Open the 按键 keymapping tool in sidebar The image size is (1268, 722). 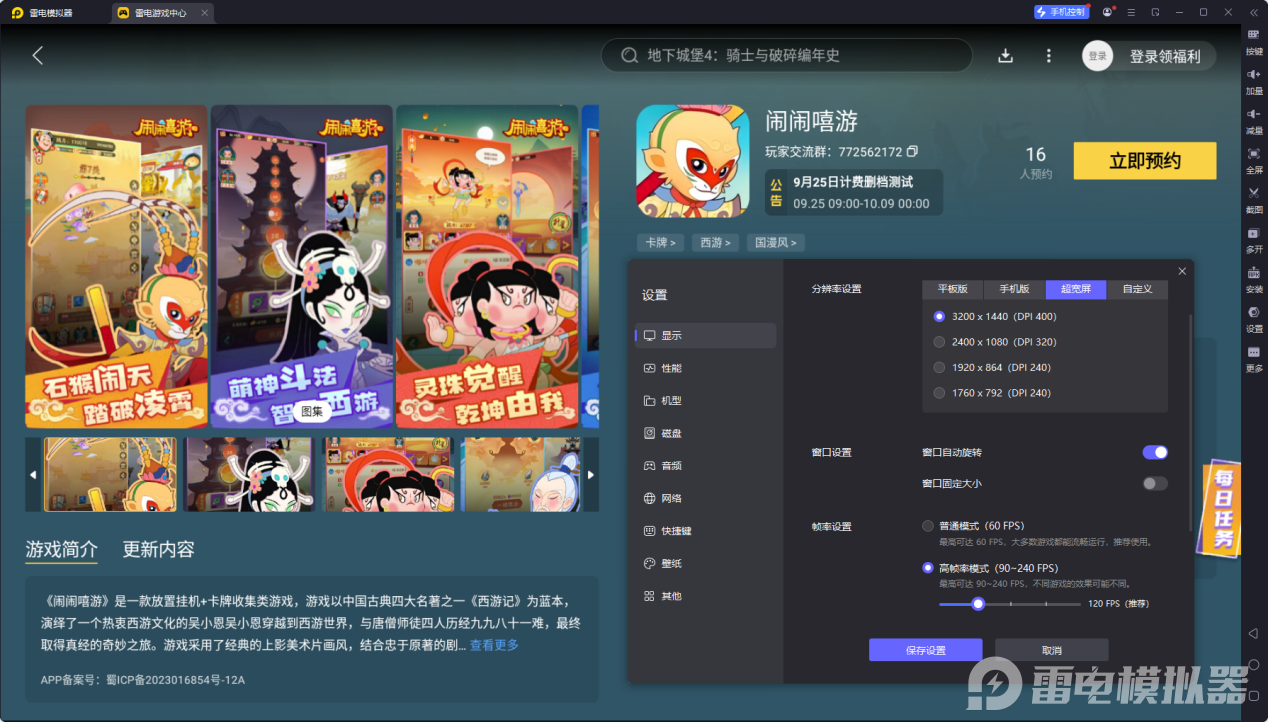coord(1254,40)
